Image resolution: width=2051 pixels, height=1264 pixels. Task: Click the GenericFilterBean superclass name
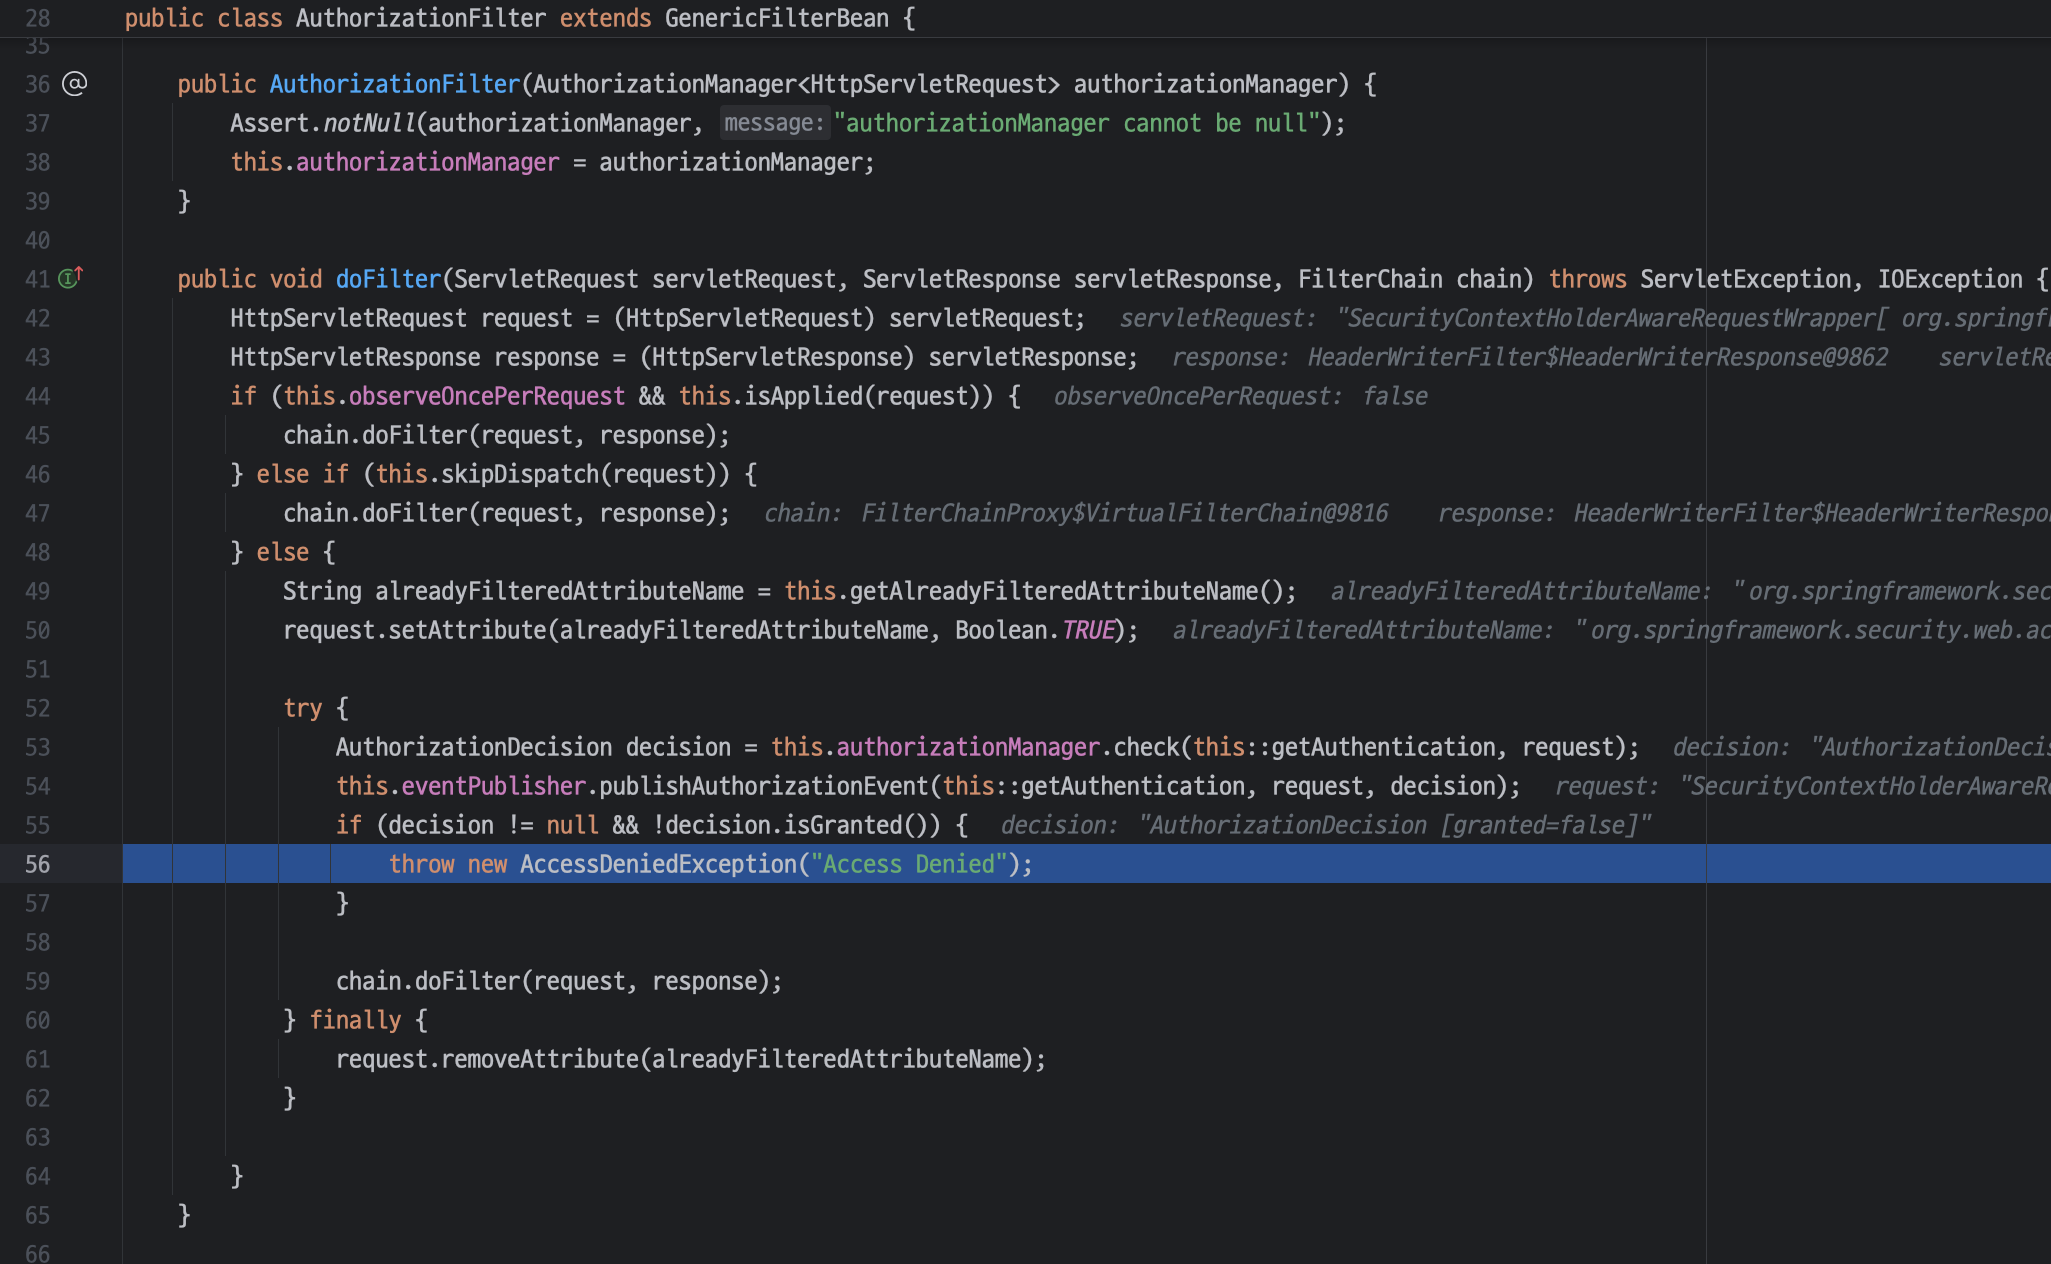point(776,18)
